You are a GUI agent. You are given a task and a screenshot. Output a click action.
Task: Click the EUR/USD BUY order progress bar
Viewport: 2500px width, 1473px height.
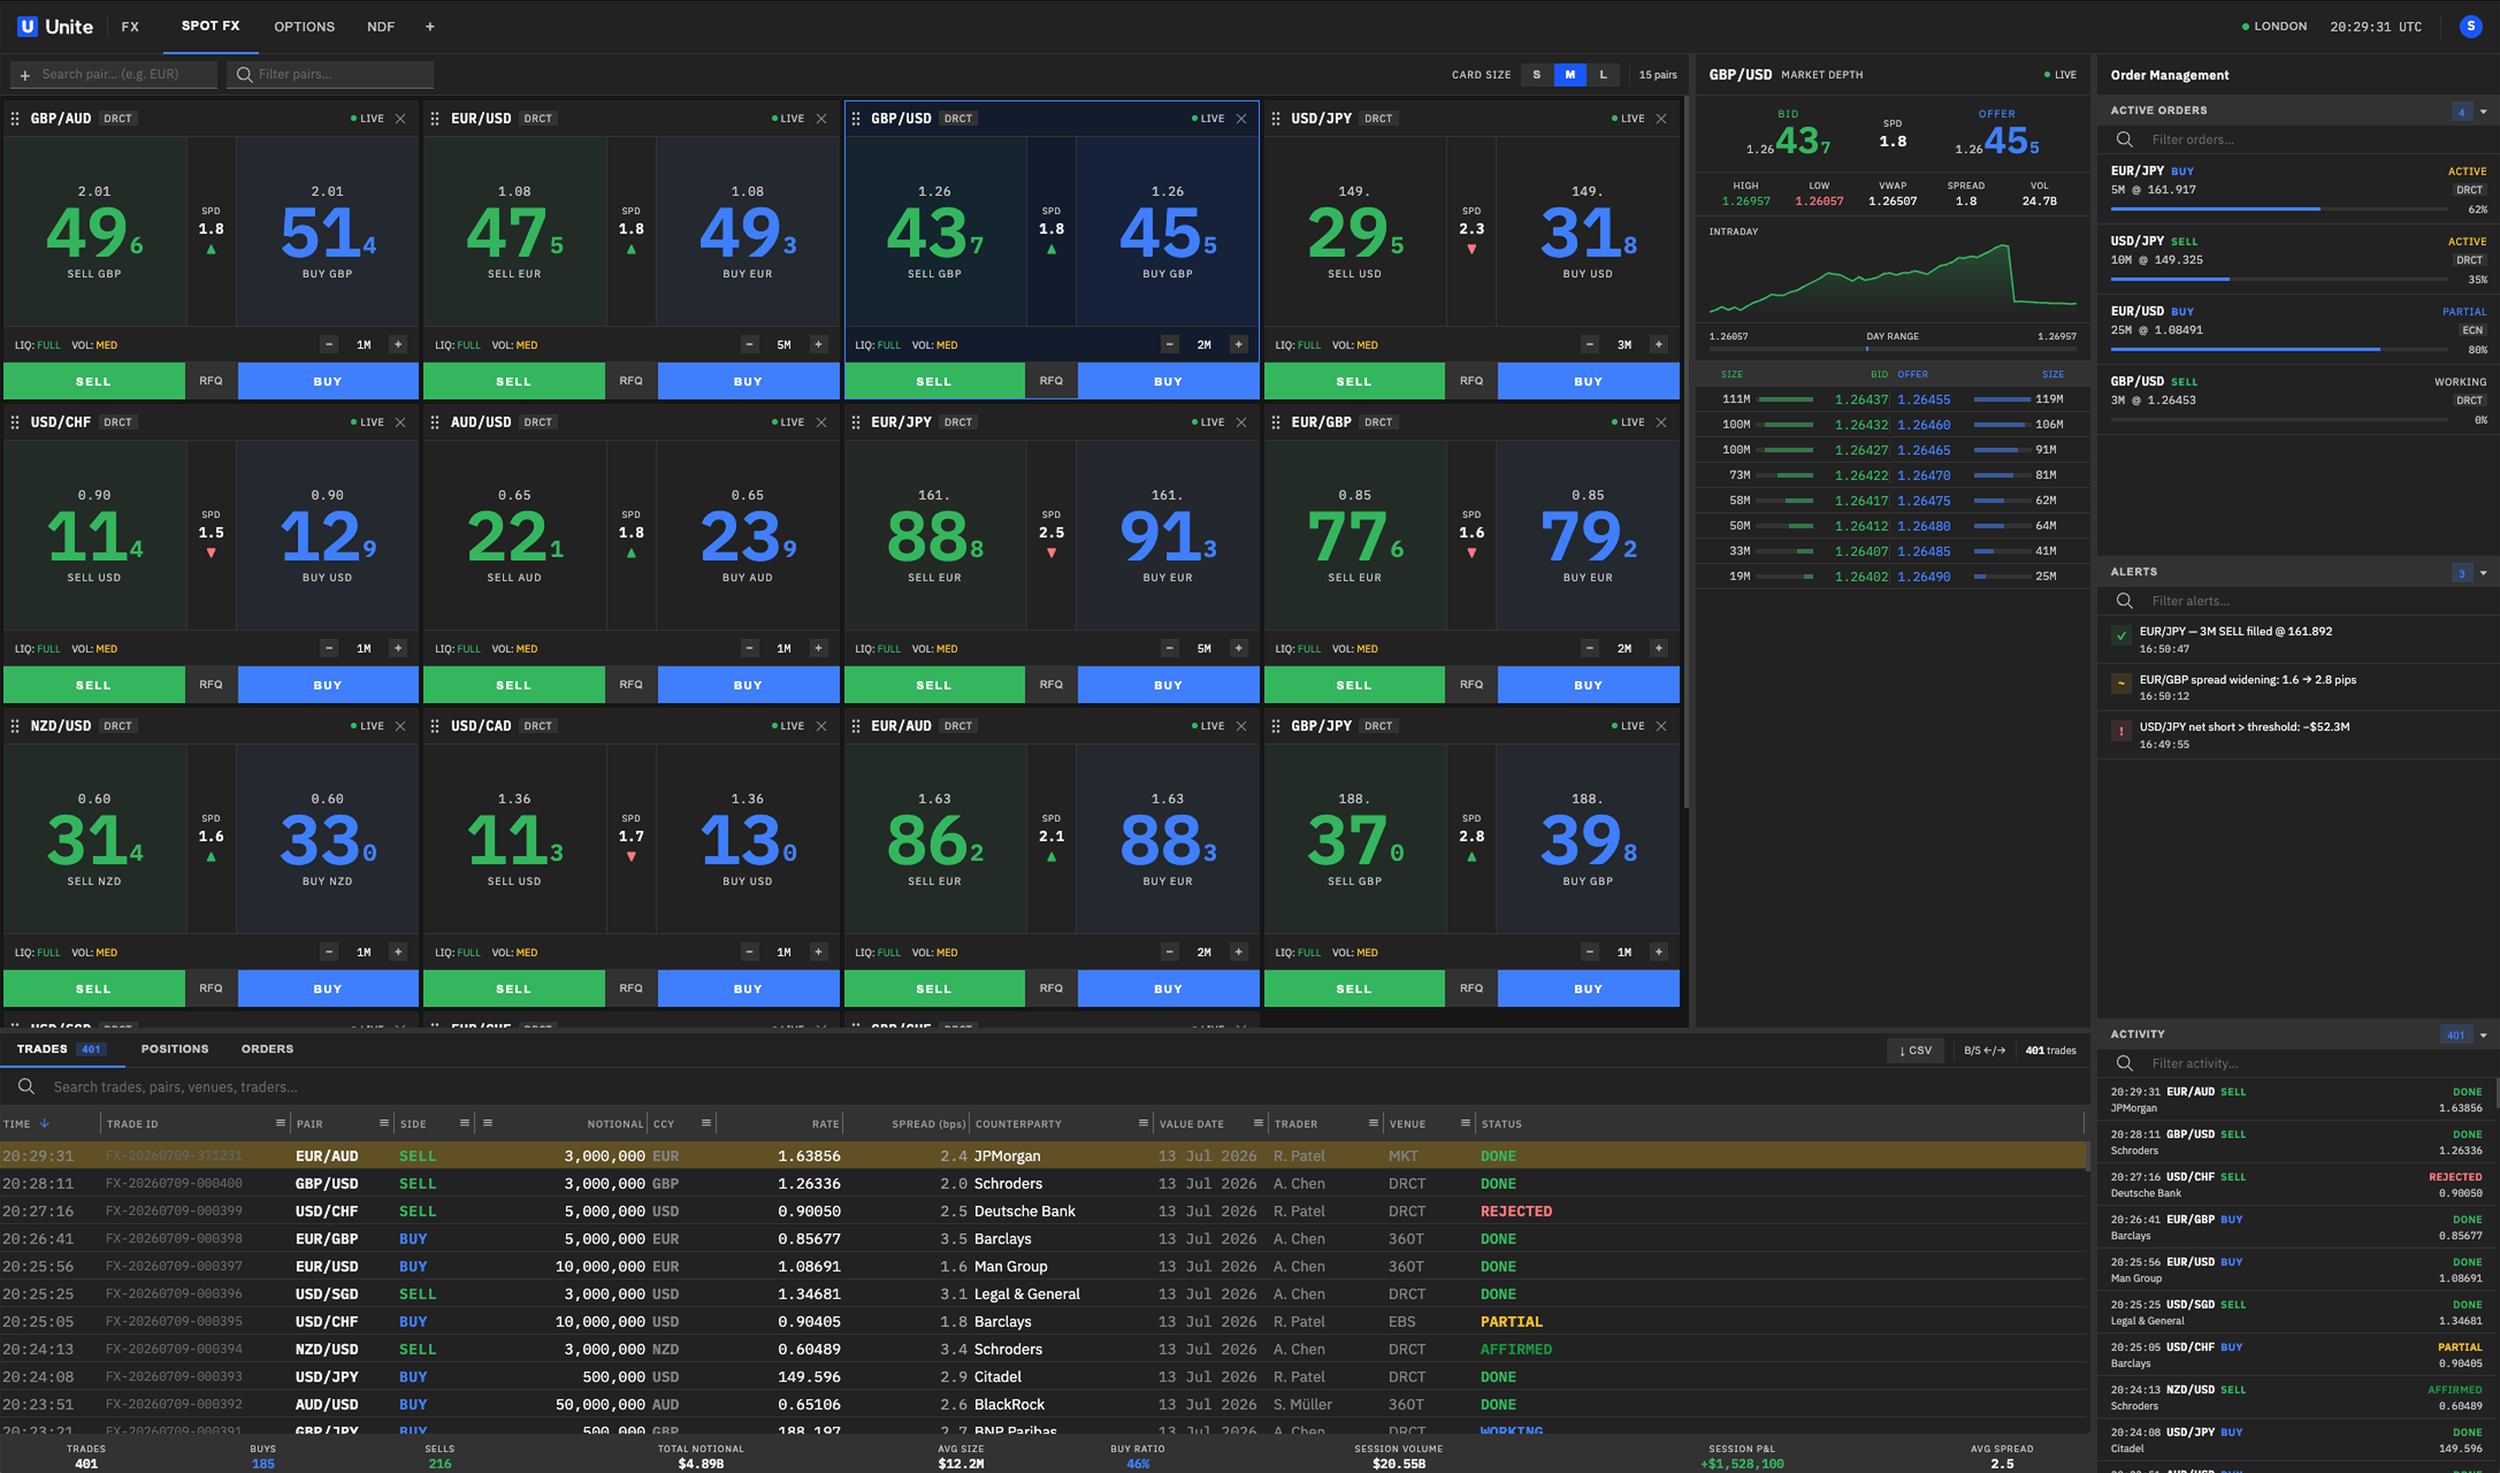(x=2279, y=349)
